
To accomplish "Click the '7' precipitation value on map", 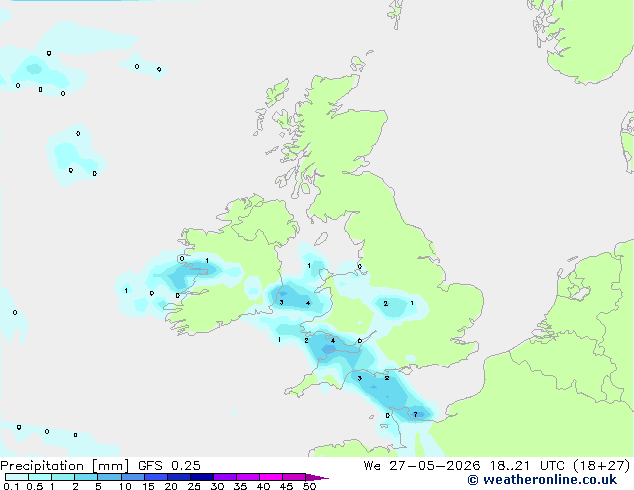I will click(415, 414).
